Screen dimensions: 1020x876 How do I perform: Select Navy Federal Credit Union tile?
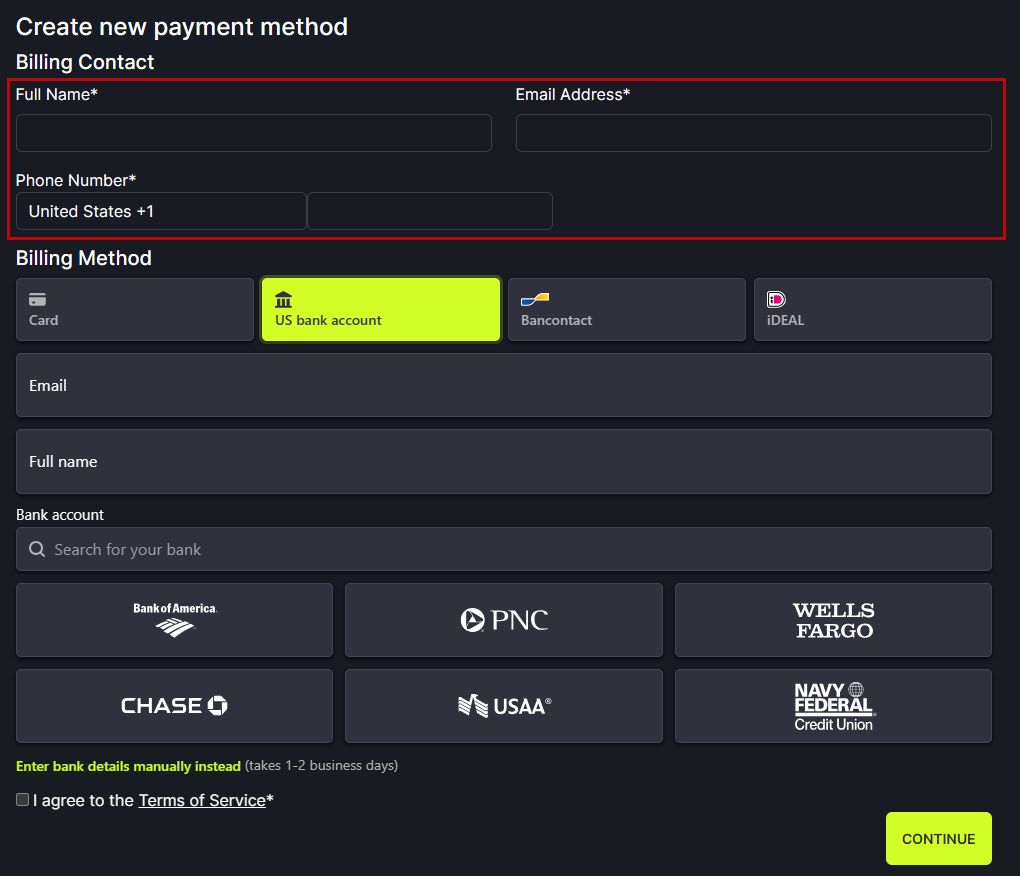click(833, 706)
